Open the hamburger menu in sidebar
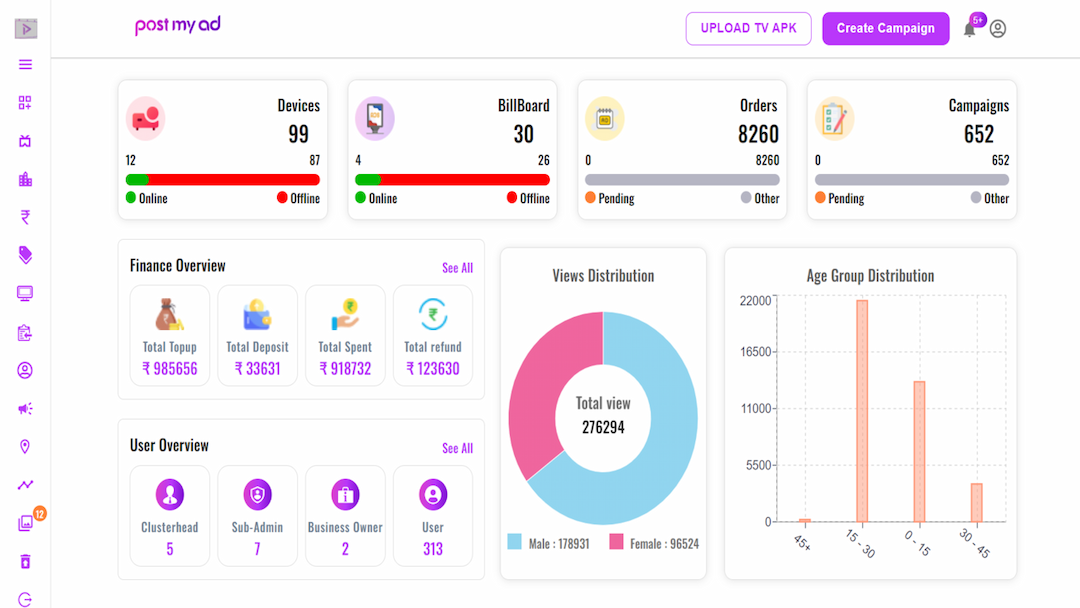This screenshot has width=1080, height=608. [x=25, y=65]
